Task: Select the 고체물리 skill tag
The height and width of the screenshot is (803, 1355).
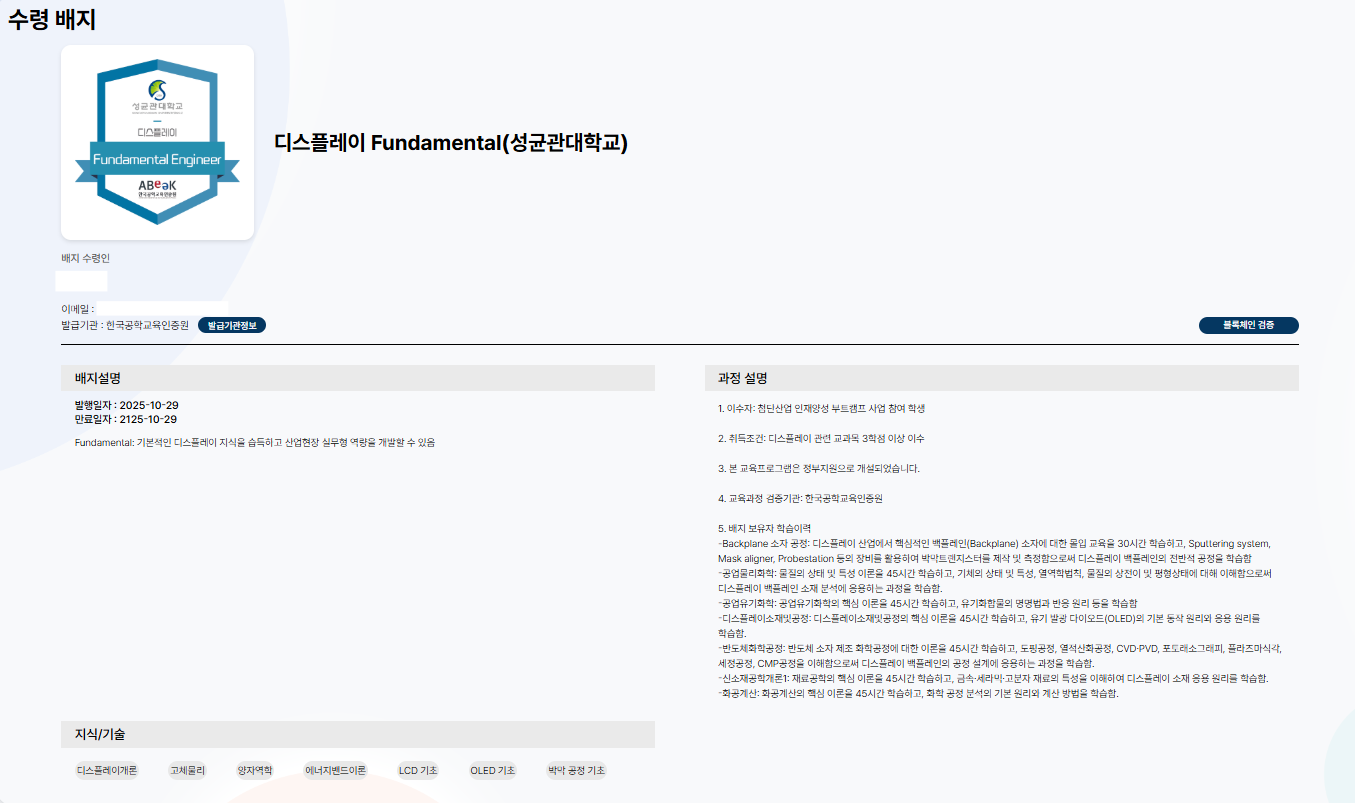Action: [187, 771]
